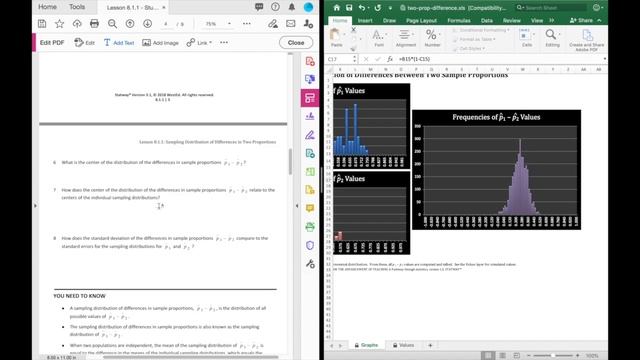
Task: Print the PDF with the printer icon
Action: pos(94,24)
